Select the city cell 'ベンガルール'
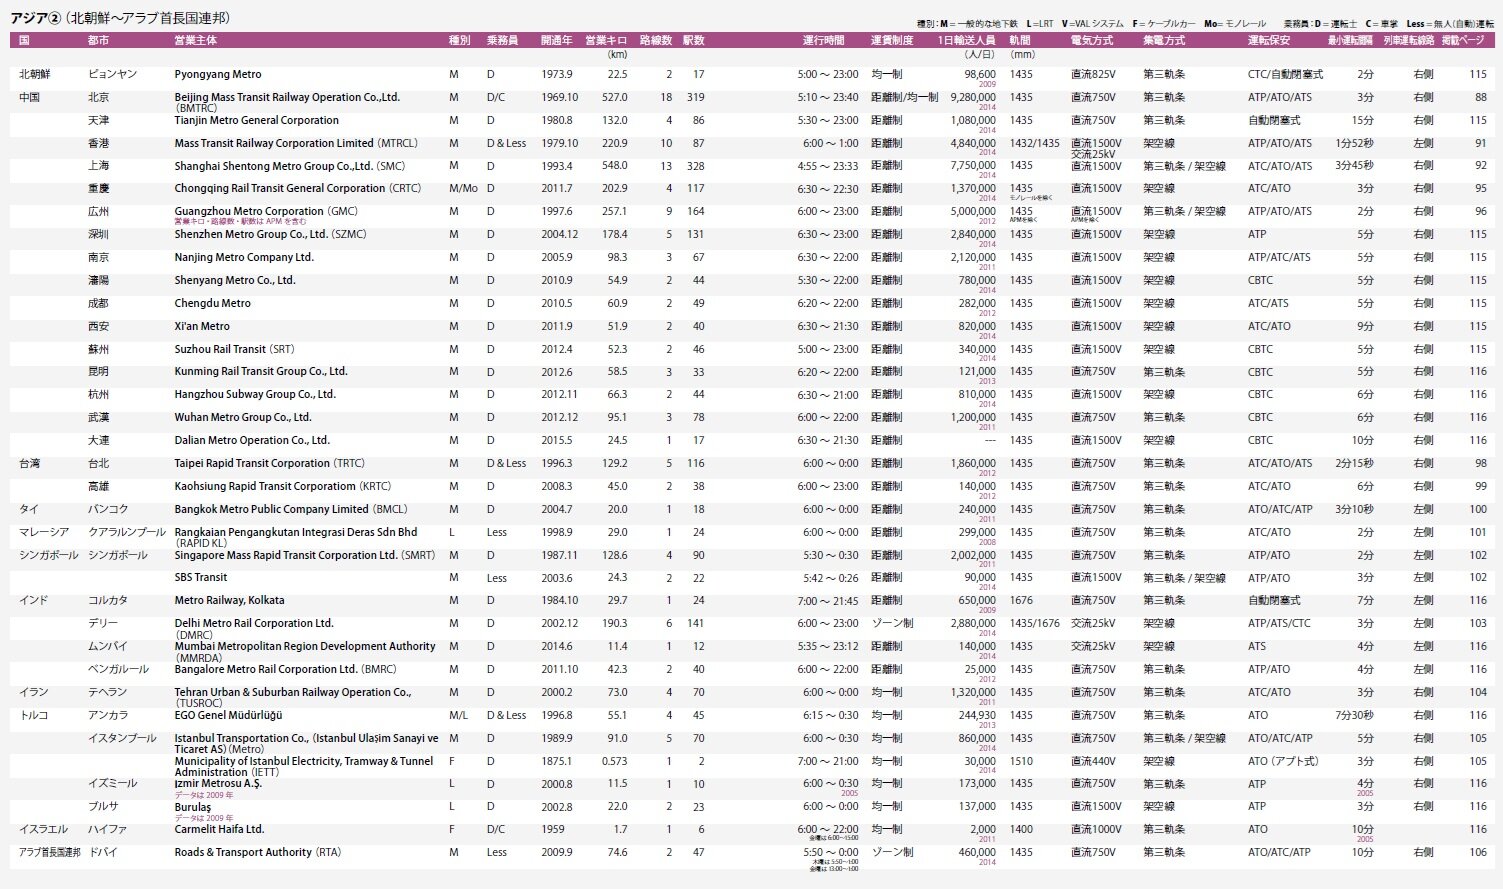 118,670
